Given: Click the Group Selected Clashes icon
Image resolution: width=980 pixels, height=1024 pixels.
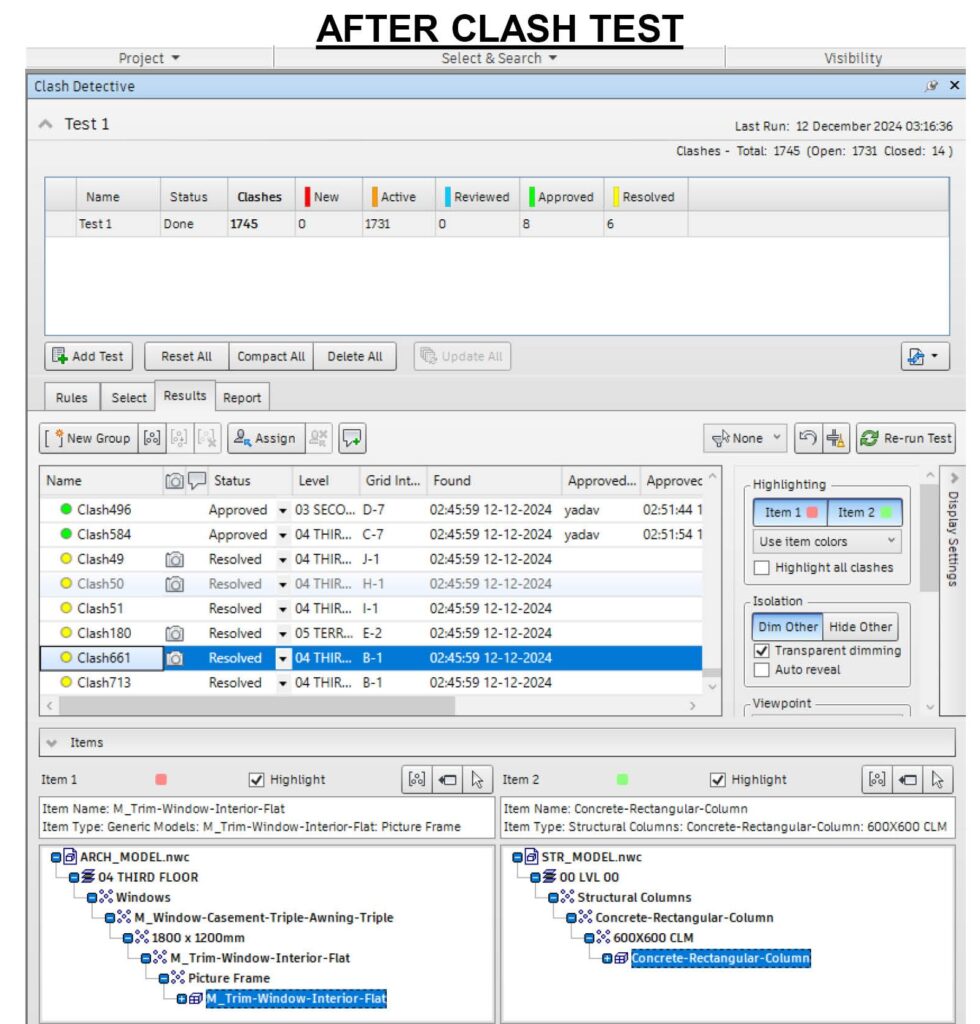Looking at the screenshot, I should click(x=152, y=438).
